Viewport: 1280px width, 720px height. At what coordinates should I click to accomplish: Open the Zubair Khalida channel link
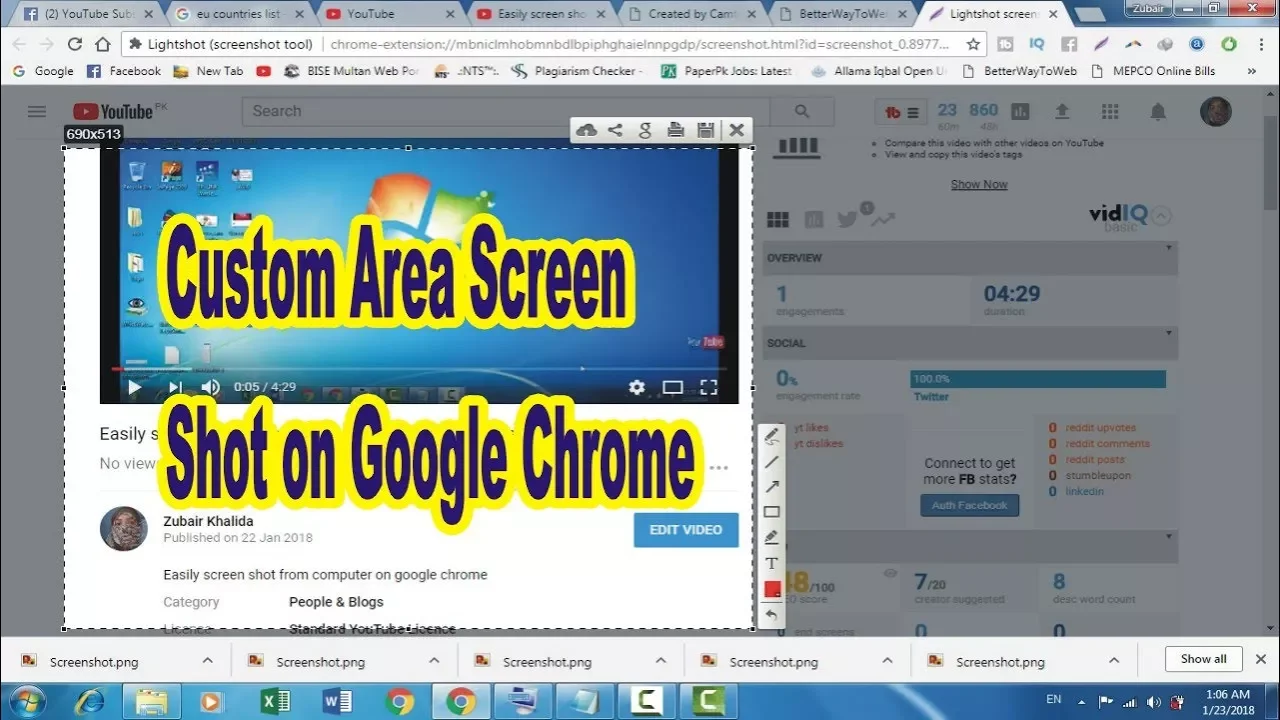[x=208, y=521]
